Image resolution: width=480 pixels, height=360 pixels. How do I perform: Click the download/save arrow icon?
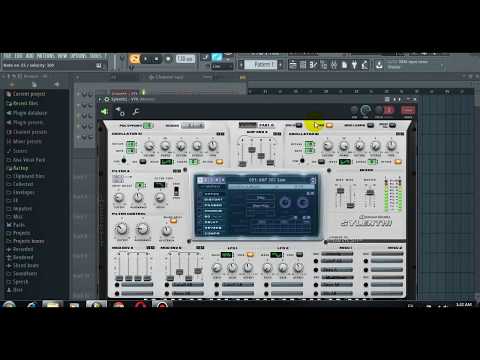(379, 65)
